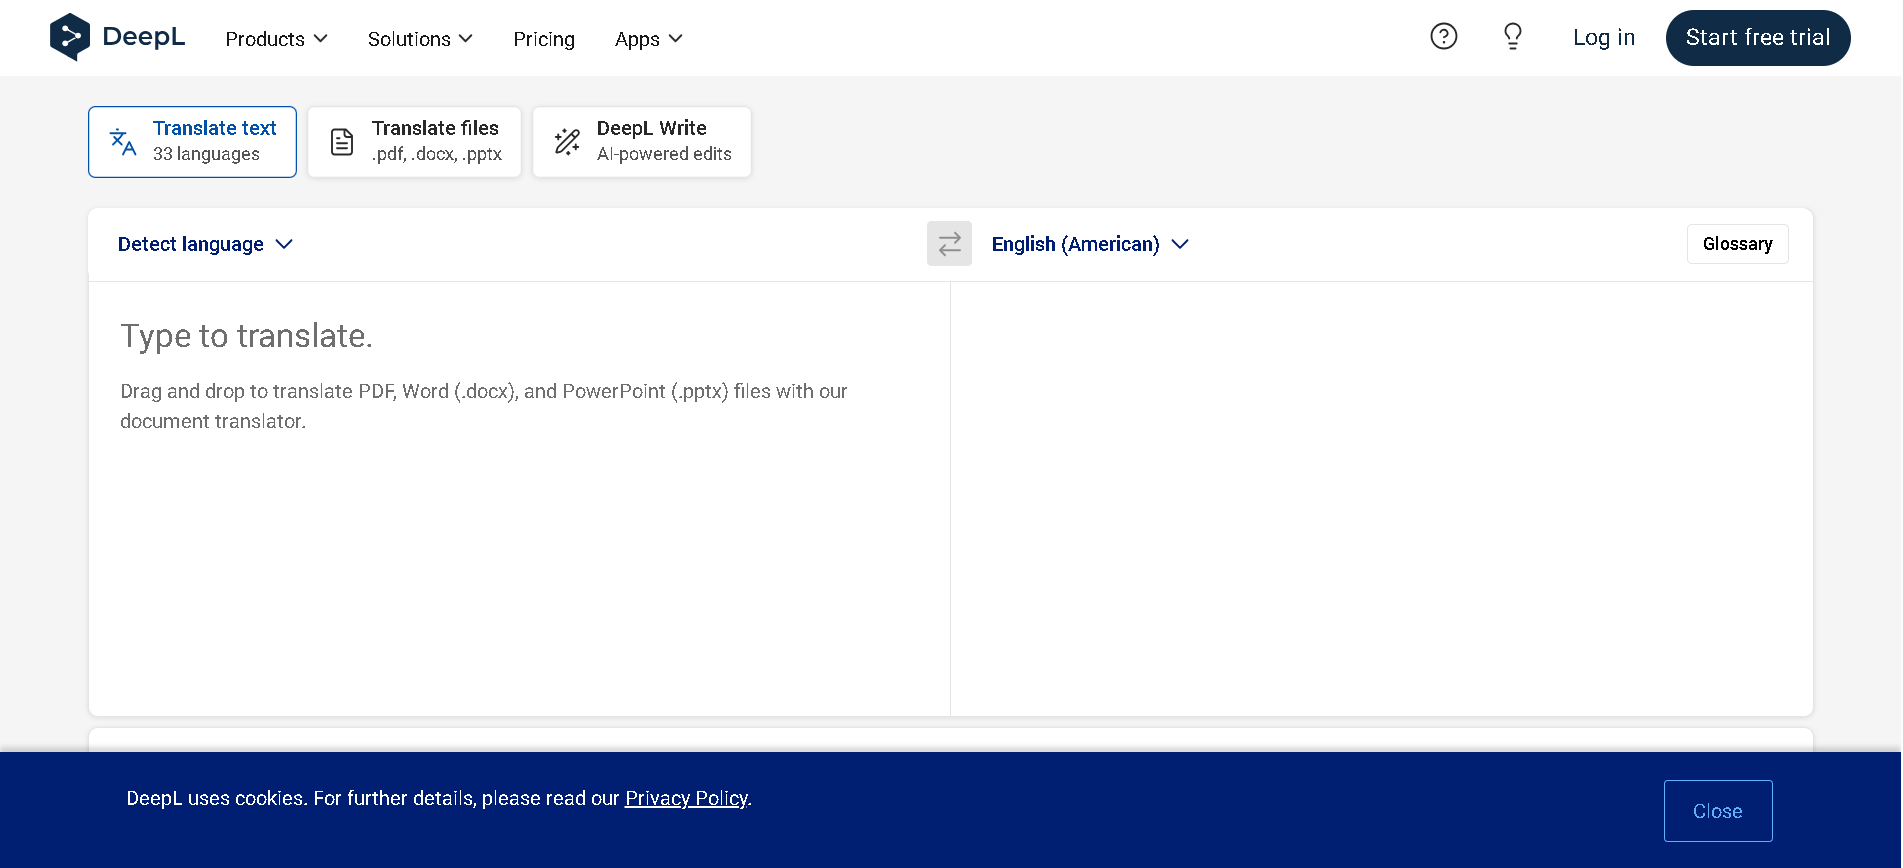Expand the Apps menu
The image size is (1903, 868).
pos(648,39)
